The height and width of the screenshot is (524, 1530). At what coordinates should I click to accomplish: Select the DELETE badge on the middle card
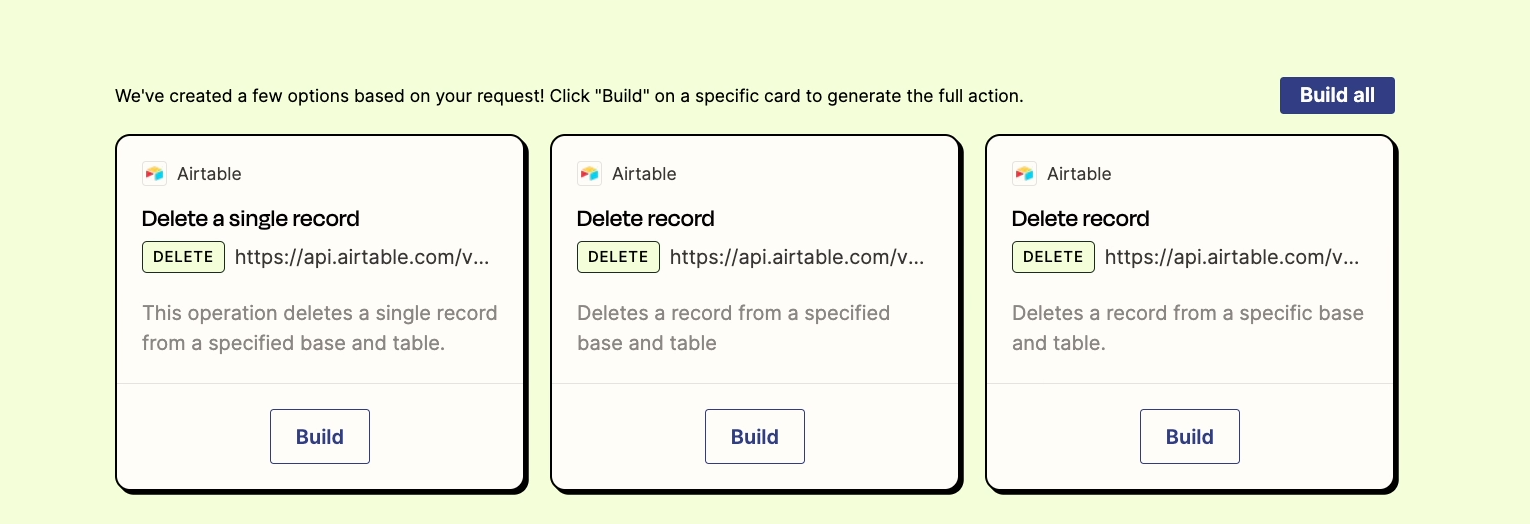(x=618, y=257)
